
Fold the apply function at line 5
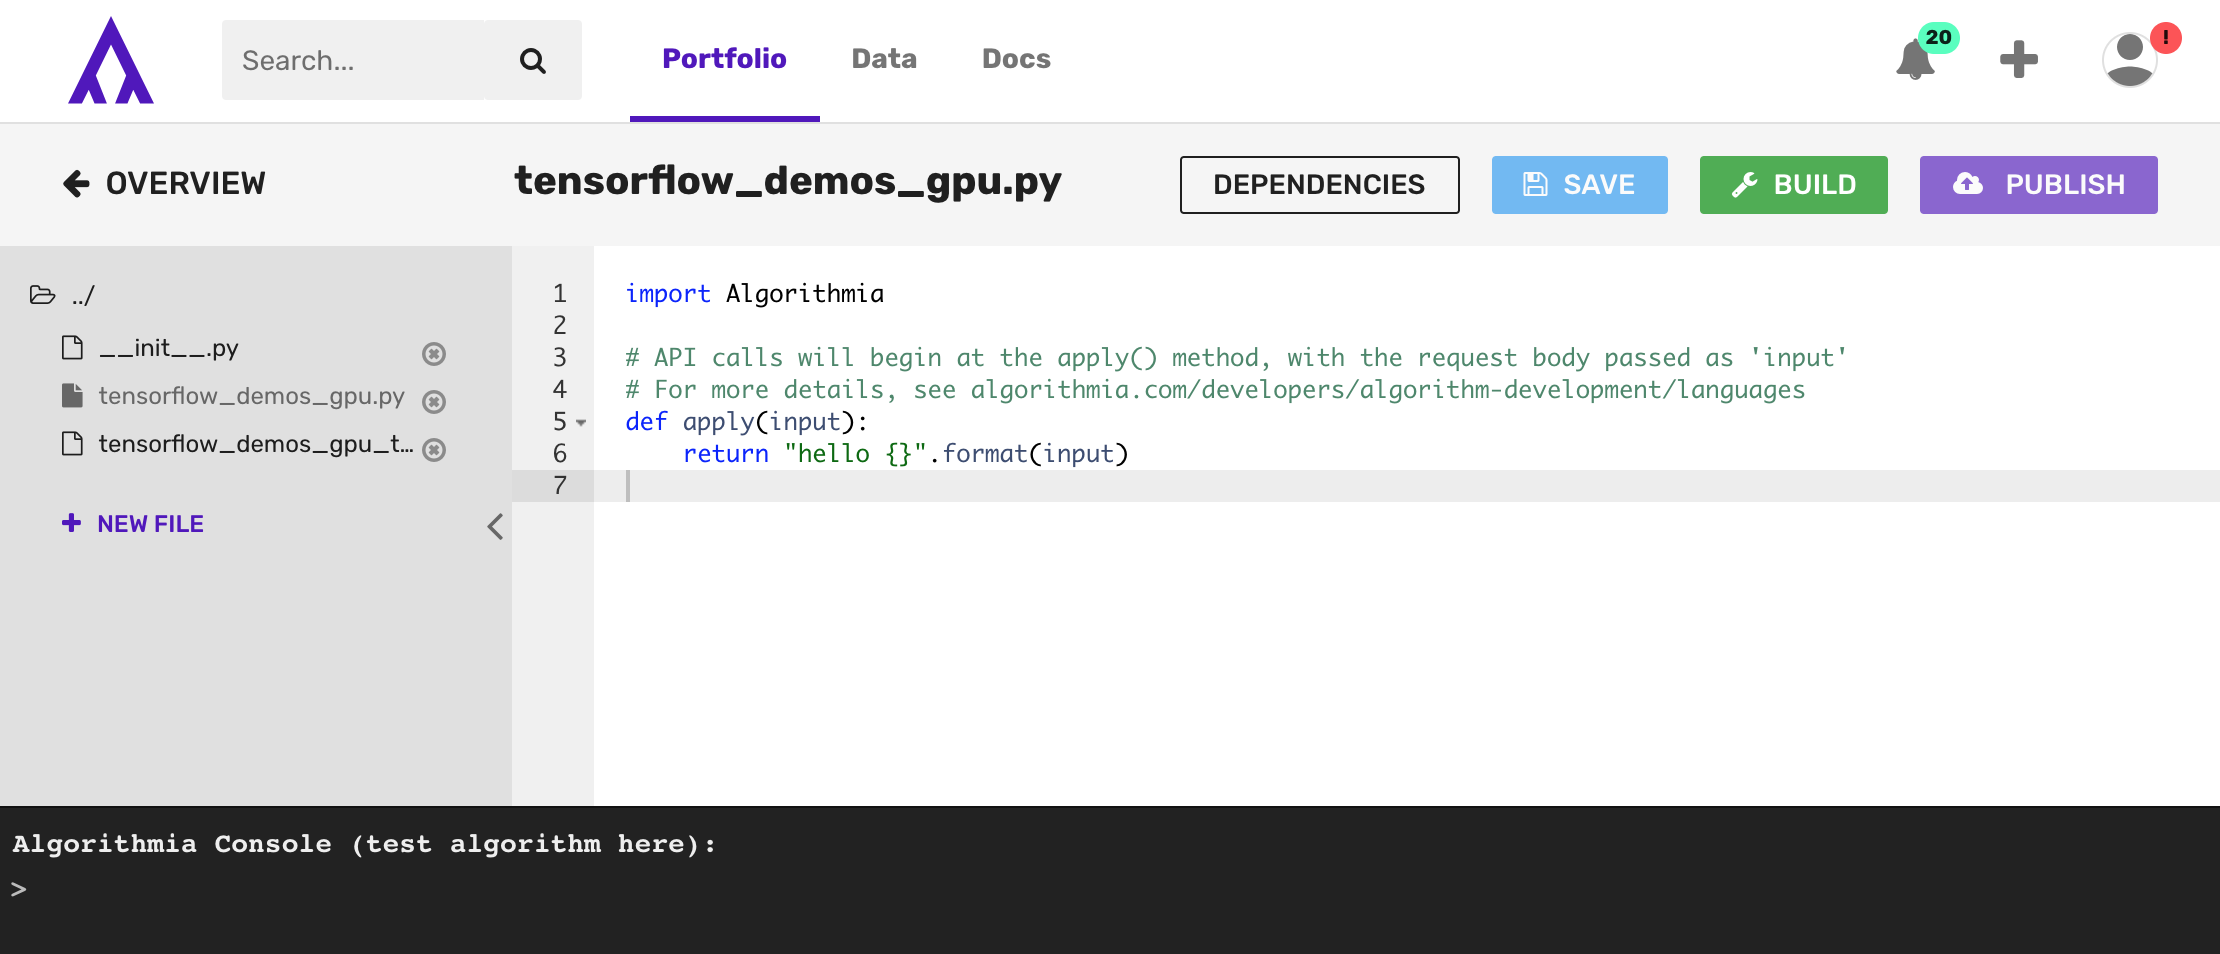(581, 422)
